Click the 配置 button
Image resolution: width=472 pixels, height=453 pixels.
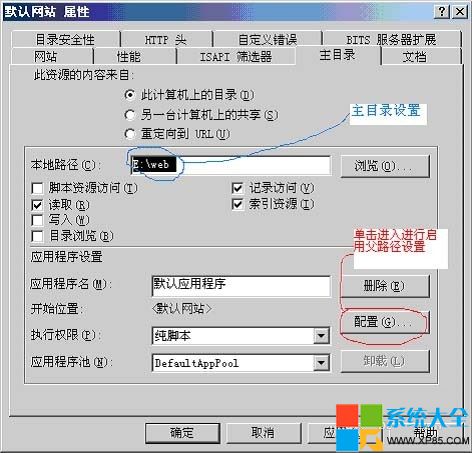tap(385, 322)
